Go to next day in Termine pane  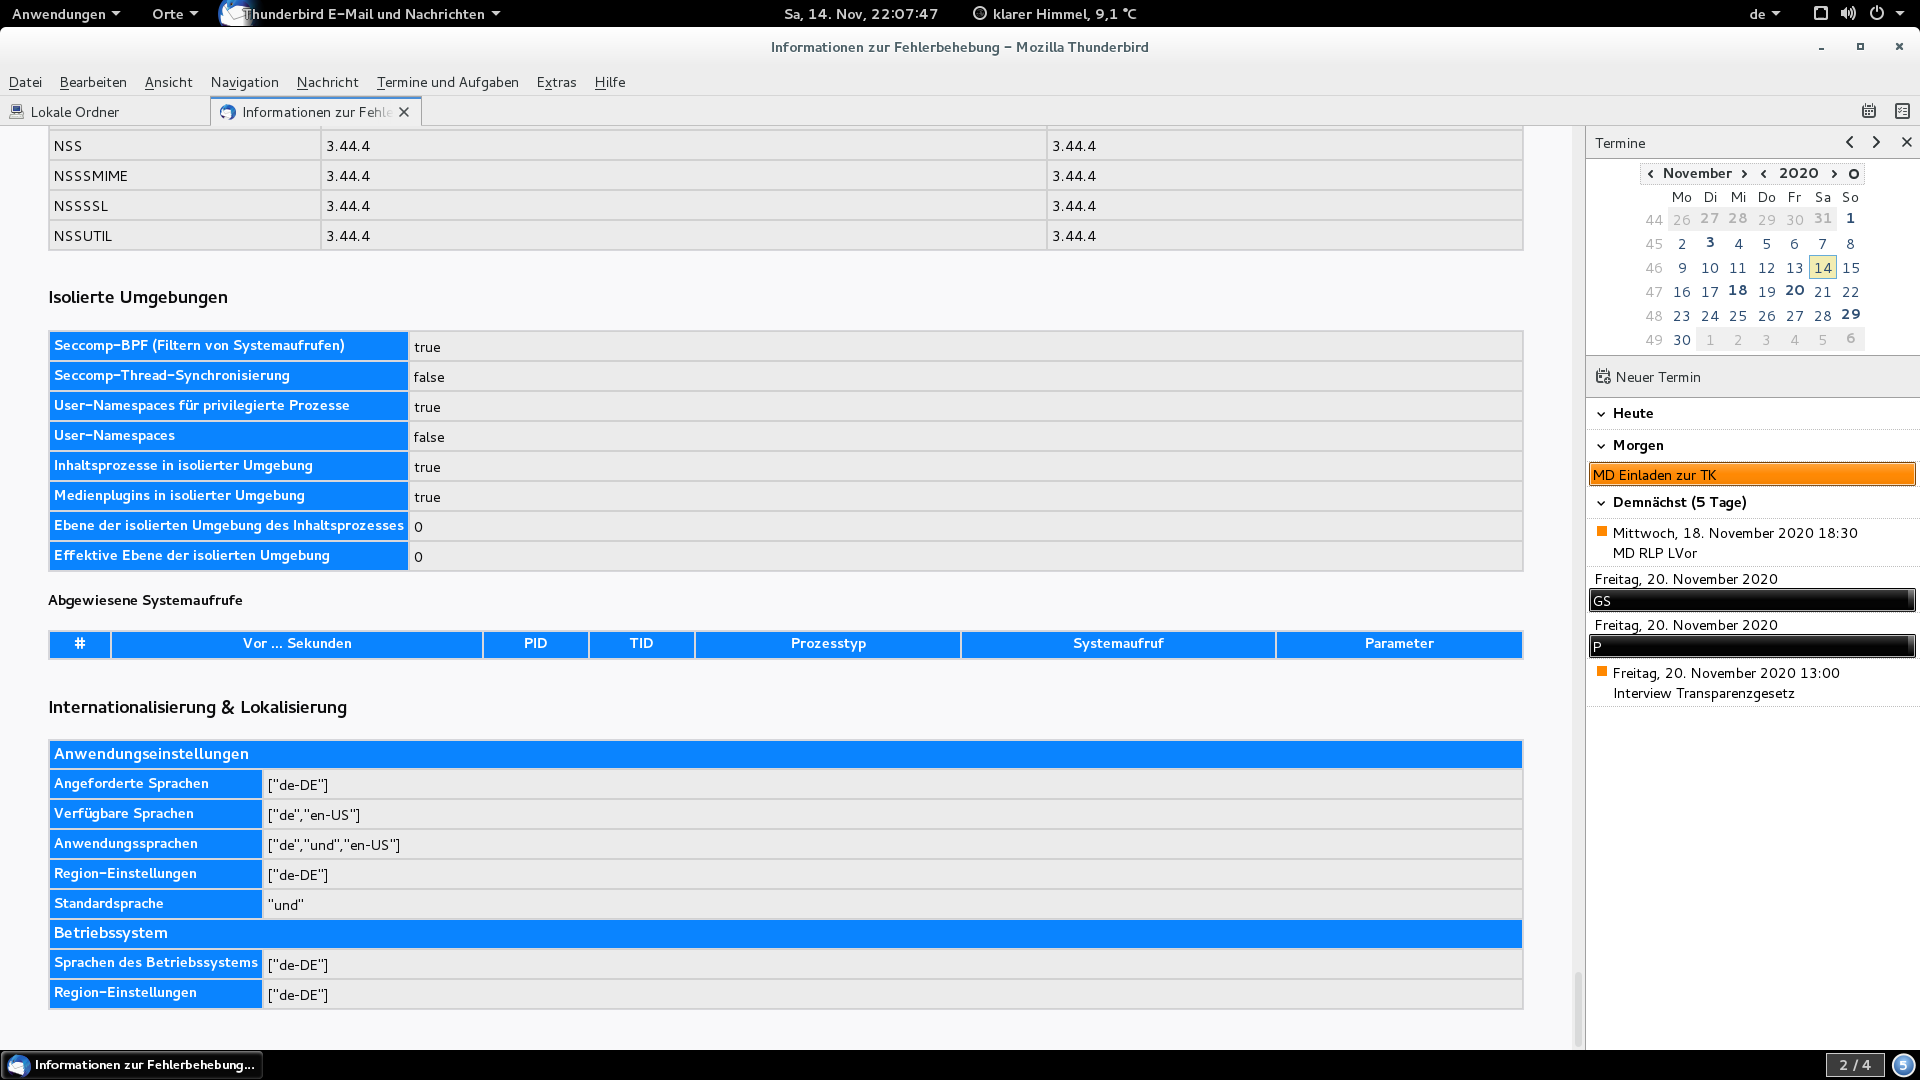coord(1876,142)
